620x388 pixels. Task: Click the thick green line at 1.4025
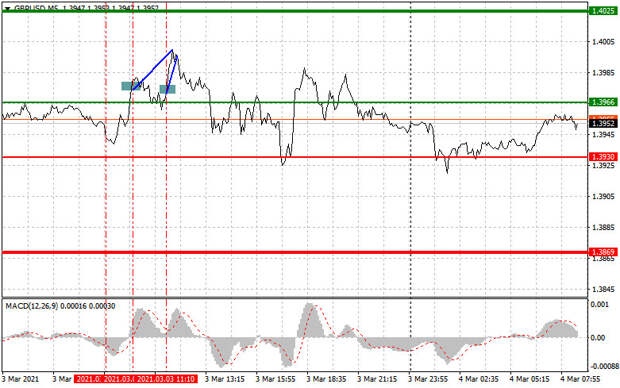(295, 11)
